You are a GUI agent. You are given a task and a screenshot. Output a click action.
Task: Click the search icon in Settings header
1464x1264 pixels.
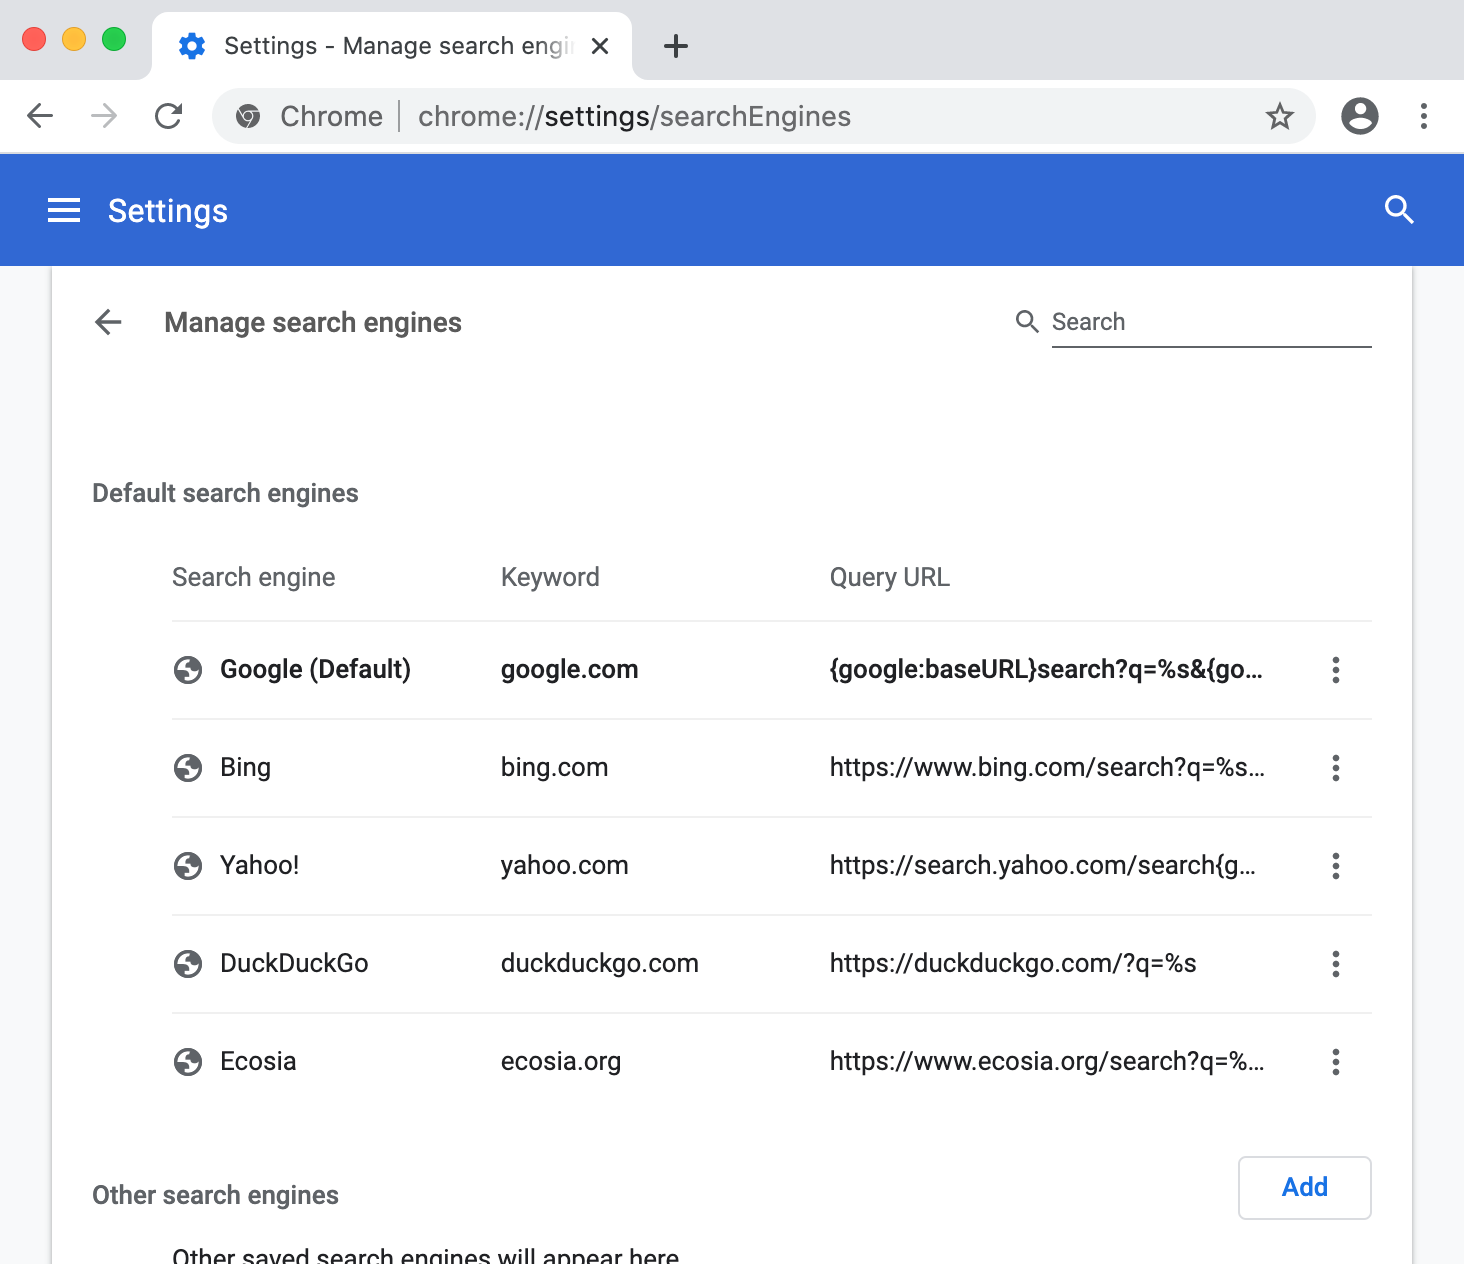click(1399, 210)
